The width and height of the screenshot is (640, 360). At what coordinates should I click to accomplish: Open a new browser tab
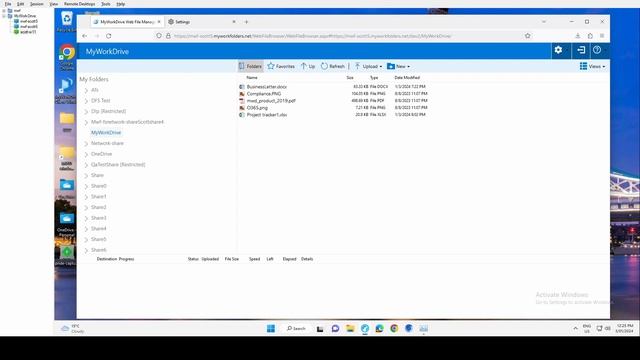pyautogui.click(x=246, y=22)
